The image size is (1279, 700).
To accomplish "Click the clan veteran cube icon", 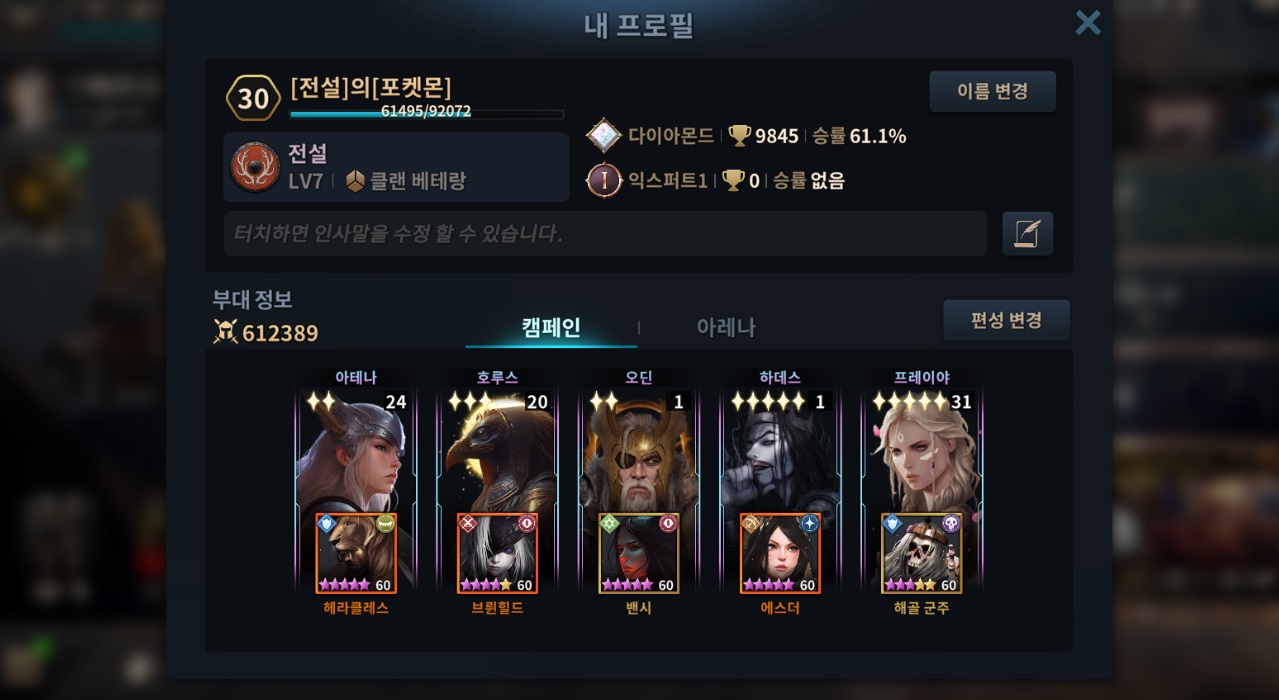I will [x=355, y=181].
